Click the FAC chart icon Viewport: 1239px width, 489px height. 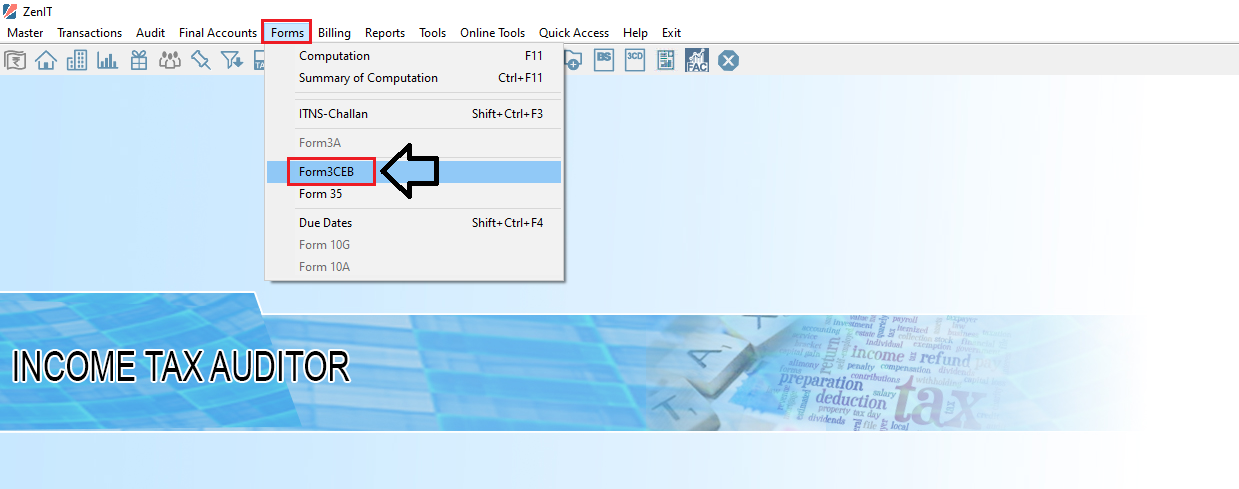(x=697, y=61)
